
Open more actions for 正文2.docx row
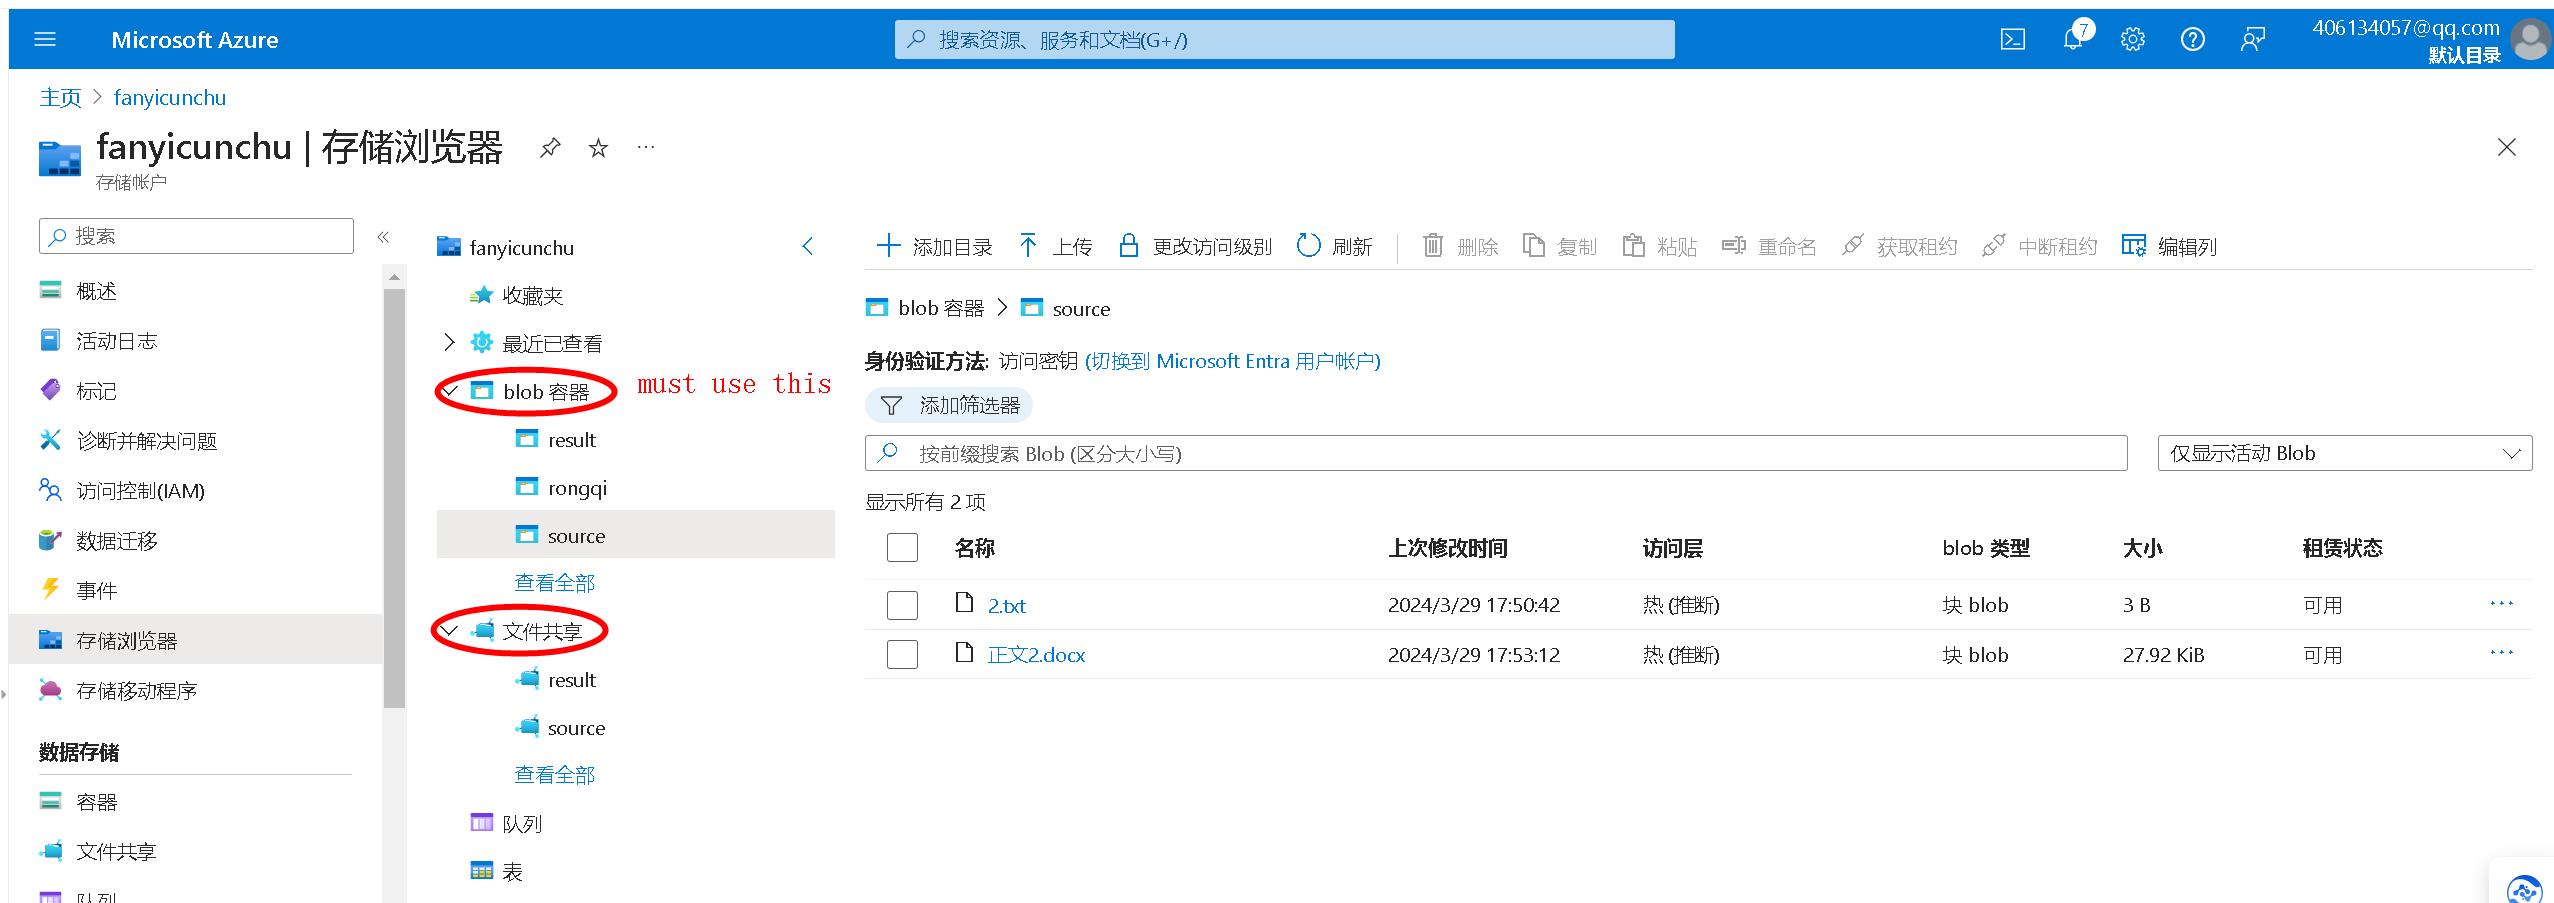click(2502, 652)
